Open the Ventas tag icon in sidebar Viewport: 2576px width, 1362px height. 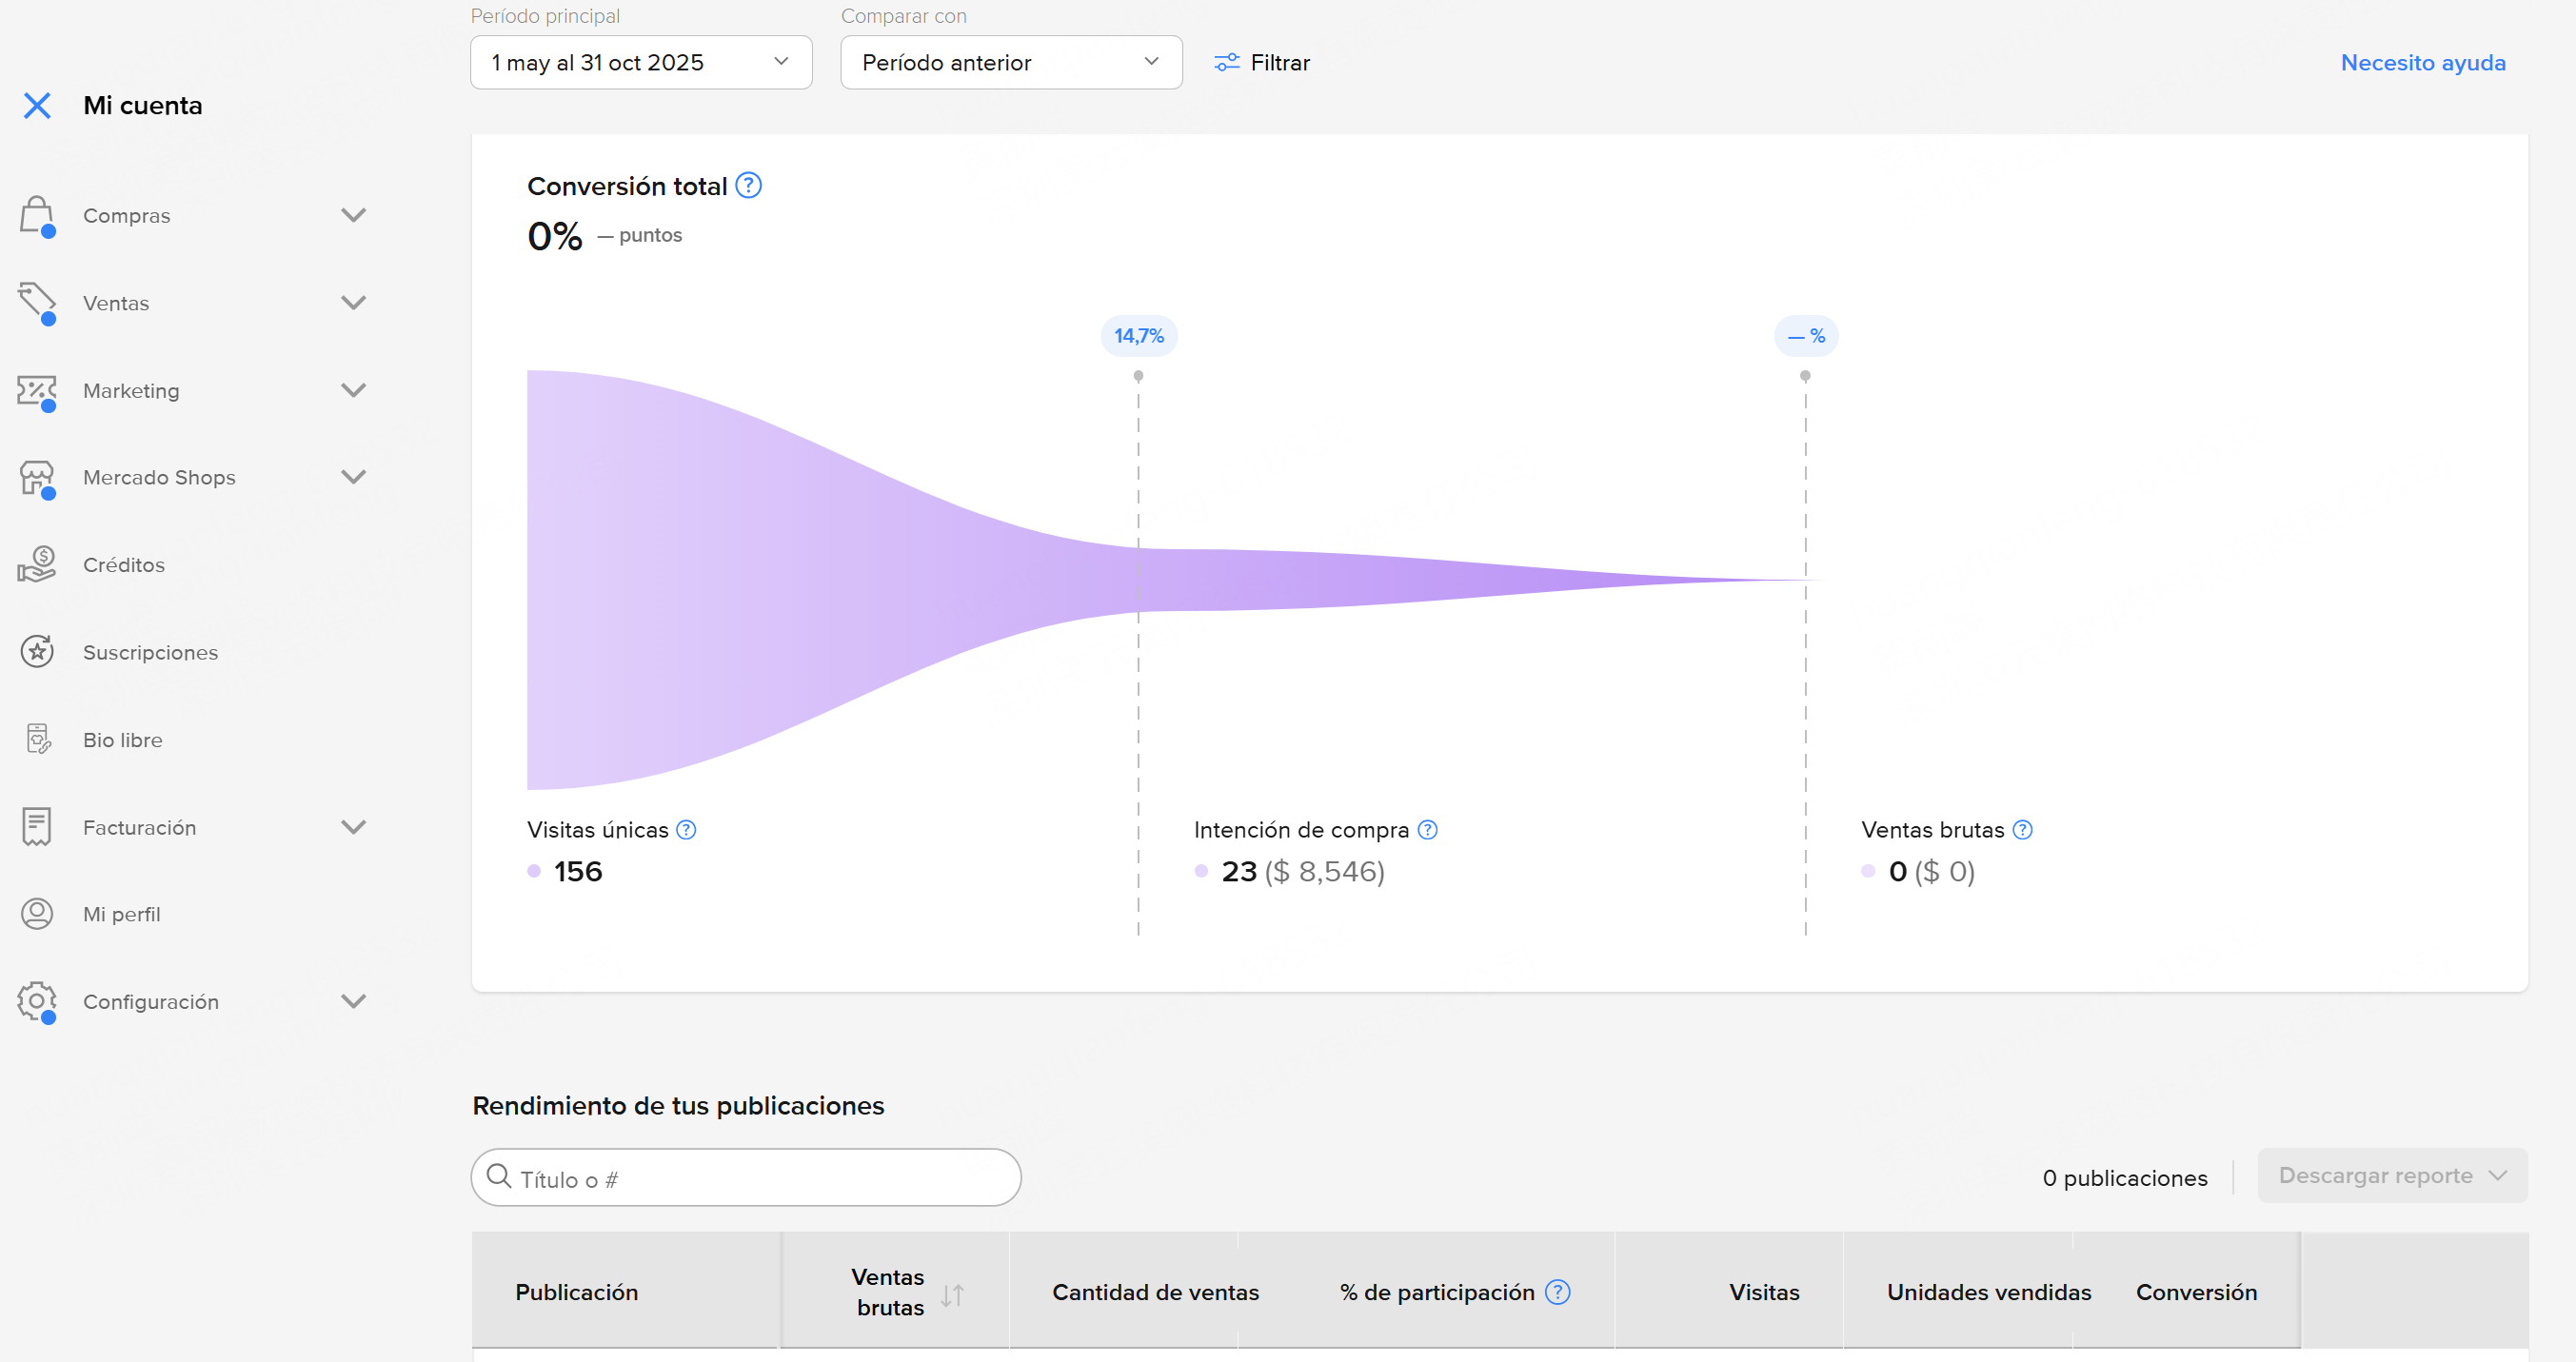point(36,303)
